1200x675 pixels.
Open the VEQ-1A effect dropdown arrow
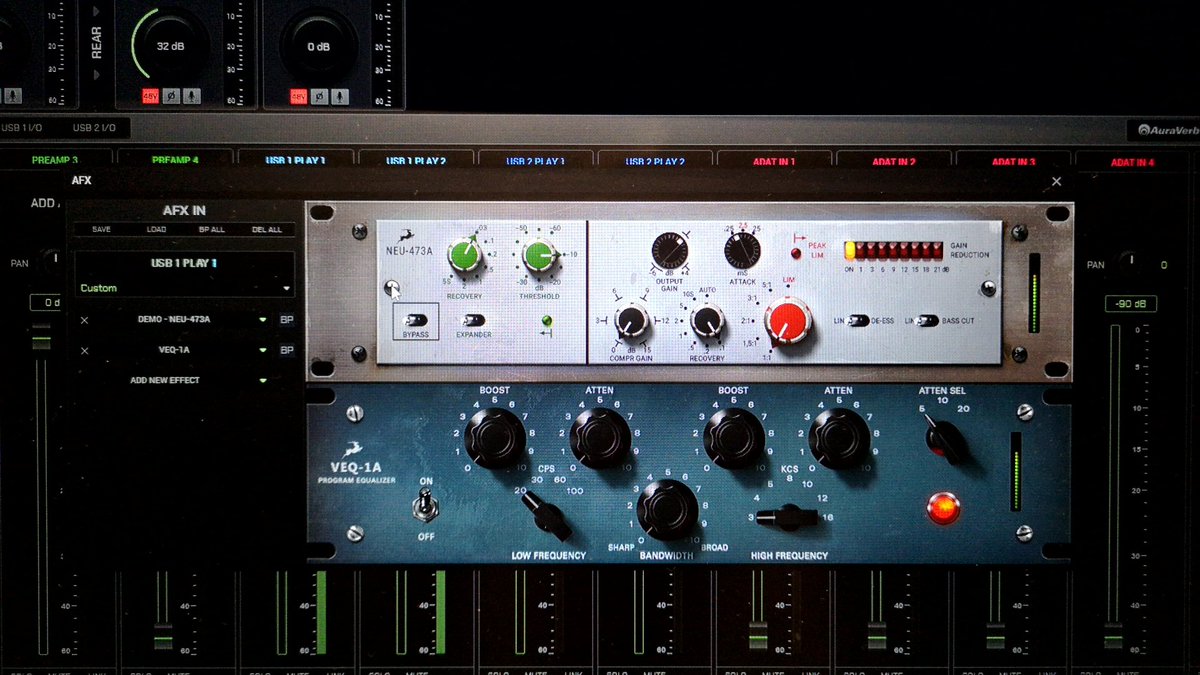coord(263,350)
